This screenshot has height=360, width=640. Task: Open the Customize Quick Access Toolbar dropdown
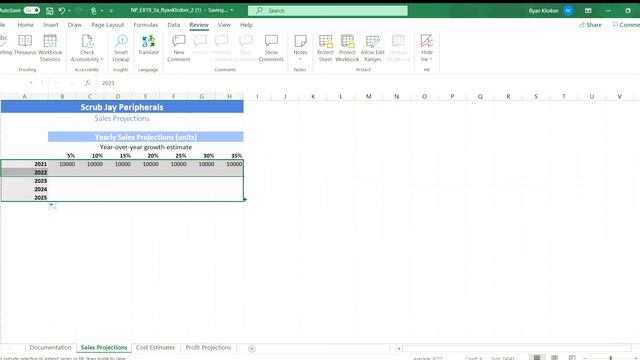click(111, 11)
